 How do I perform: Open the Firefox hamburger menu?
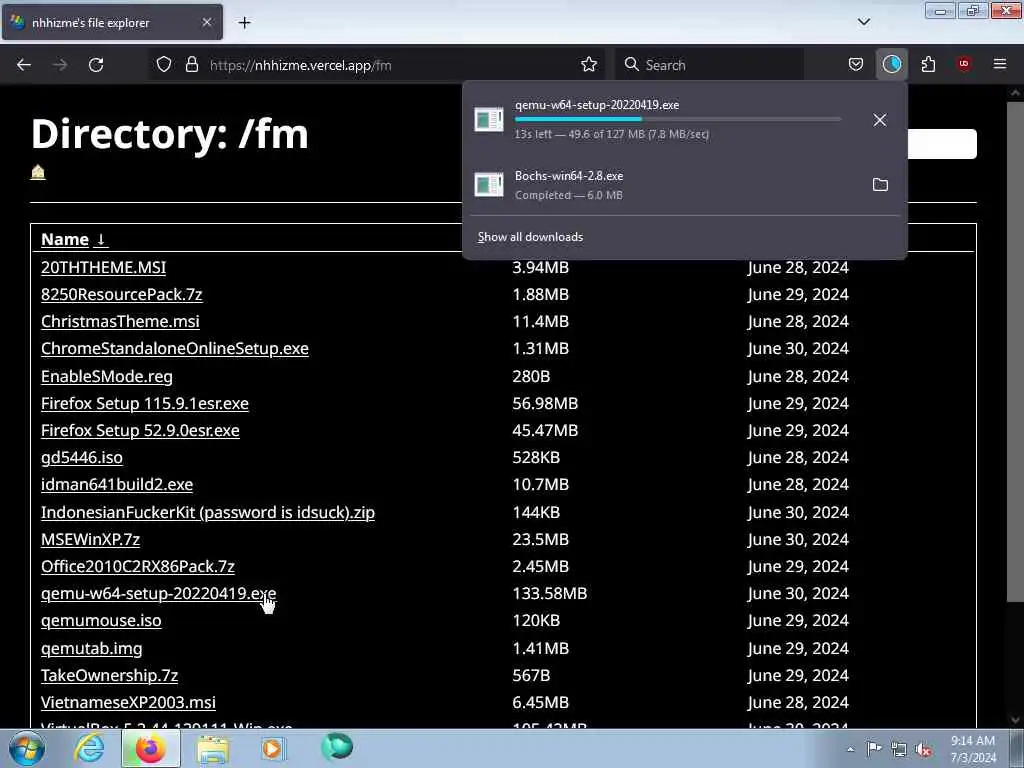click(1000, 64)
